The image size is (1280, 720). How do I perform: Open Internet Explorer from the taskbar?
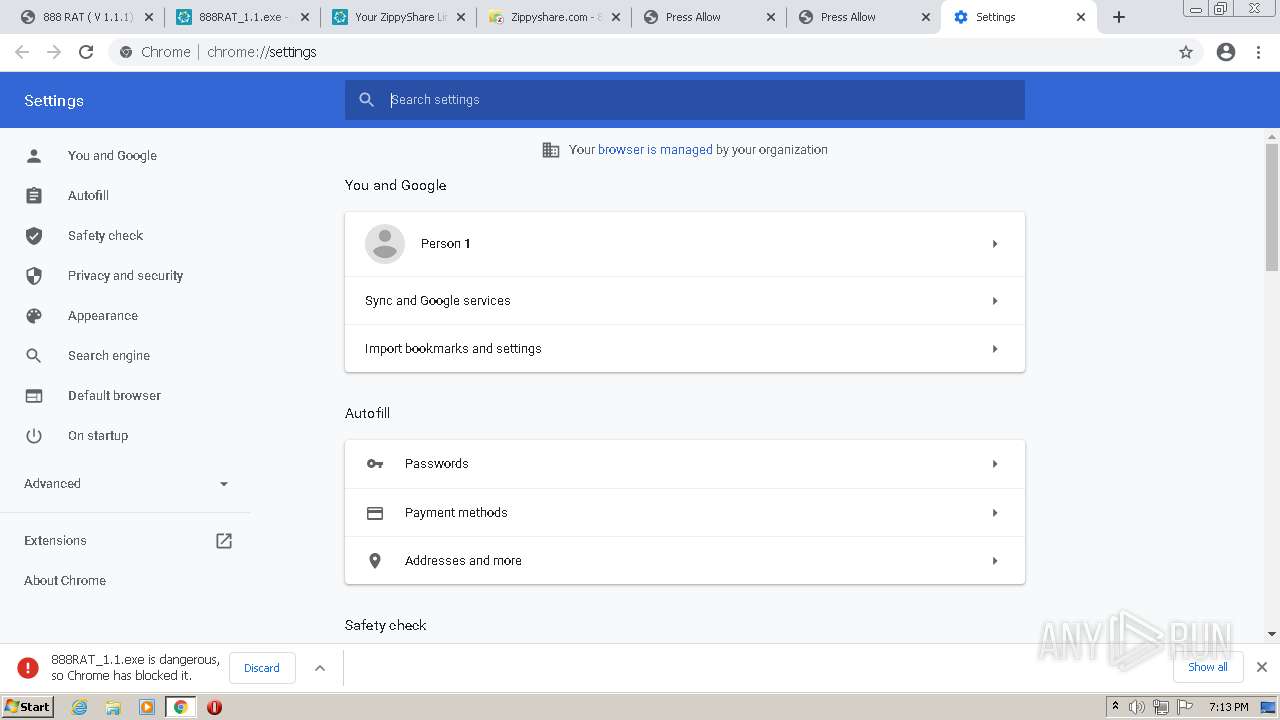click(79, 707)
